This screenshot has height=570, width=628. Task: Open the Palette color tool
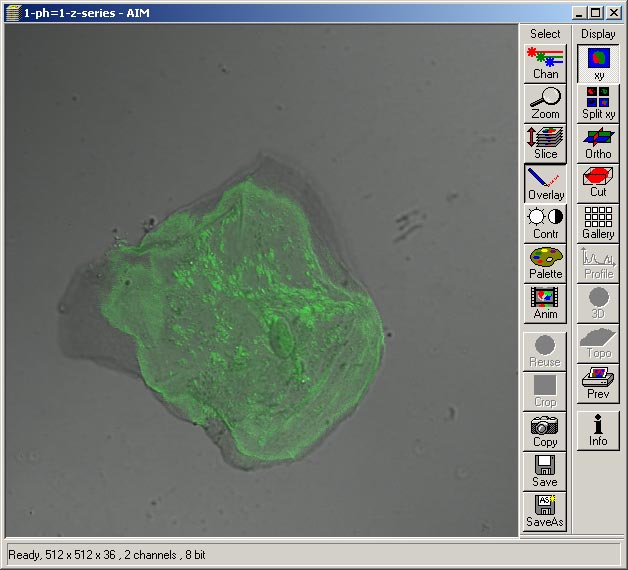coord(545,264)
